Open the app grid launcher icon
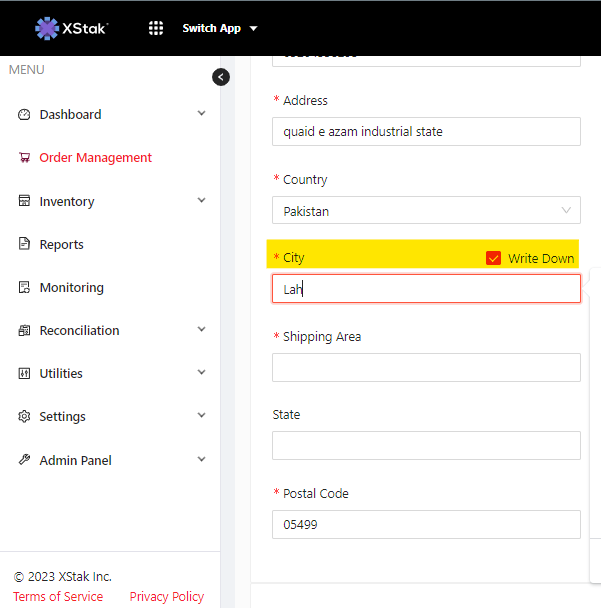This screenshot has height=608, width=601. 156,28
